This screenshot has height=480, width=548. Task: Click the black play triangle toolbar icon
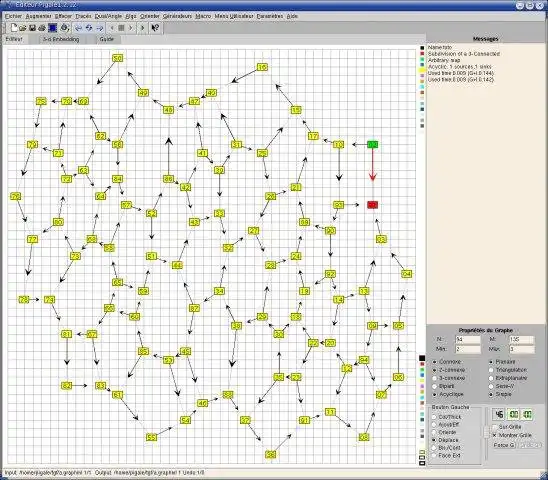point(143,28)
